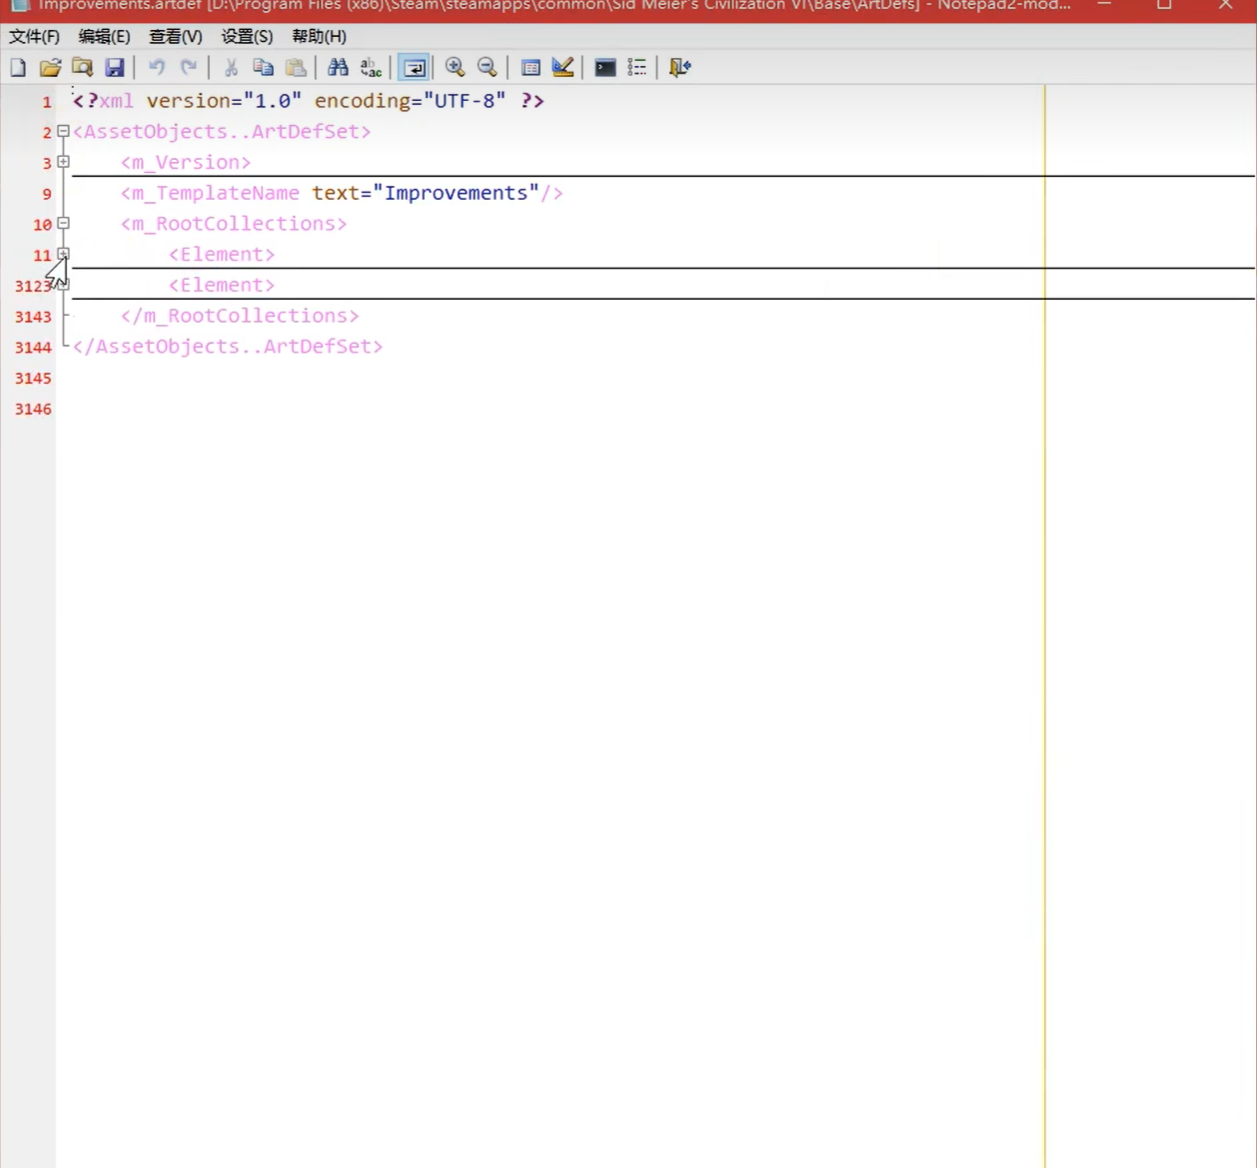1257x1168 pixels.
Task: Collapse the AssetObjects..ArtDefSet fold on line 2
Action: [x=63, y=131]
